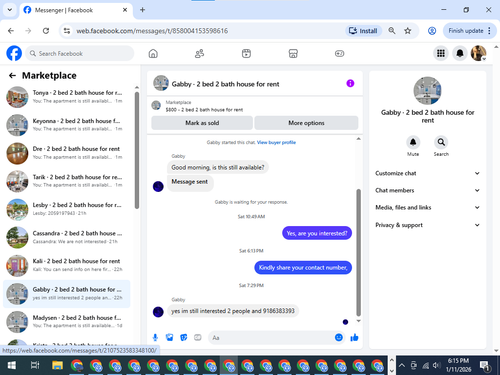This screenshot has height=375, width=500.
Task: Open the Facebook home logo
Action: coord(14,53)
